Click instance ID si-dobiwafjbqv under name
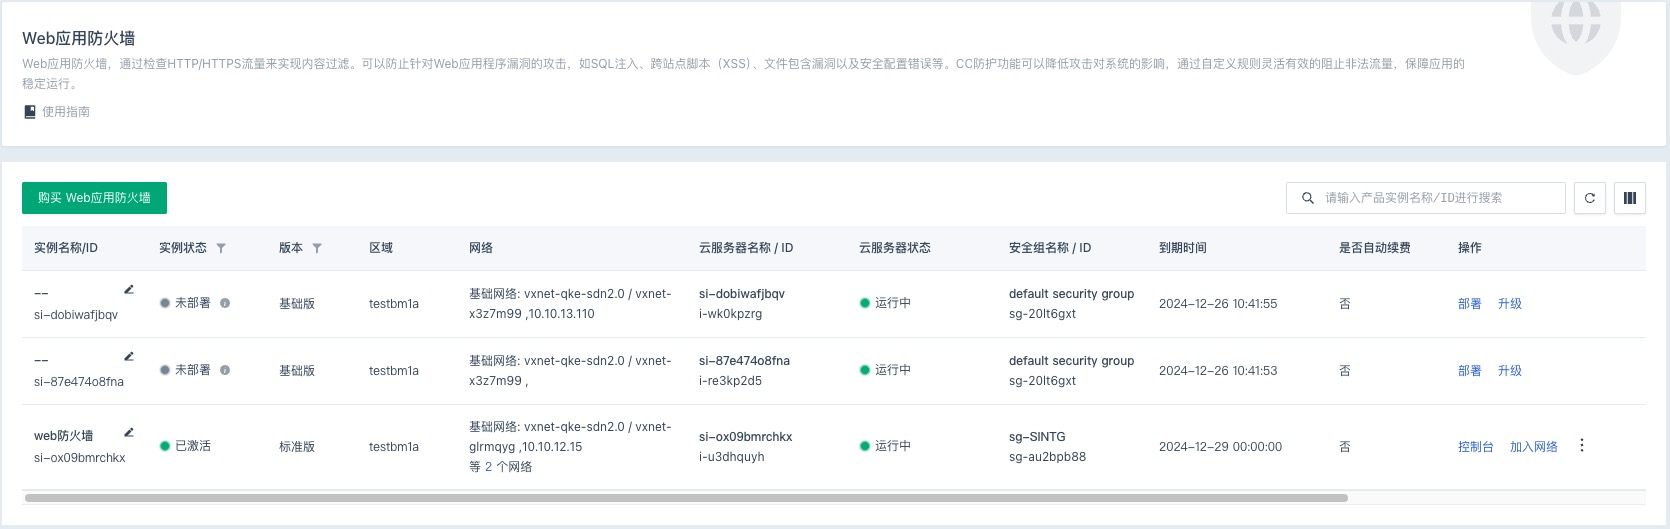 click(76, 315)
